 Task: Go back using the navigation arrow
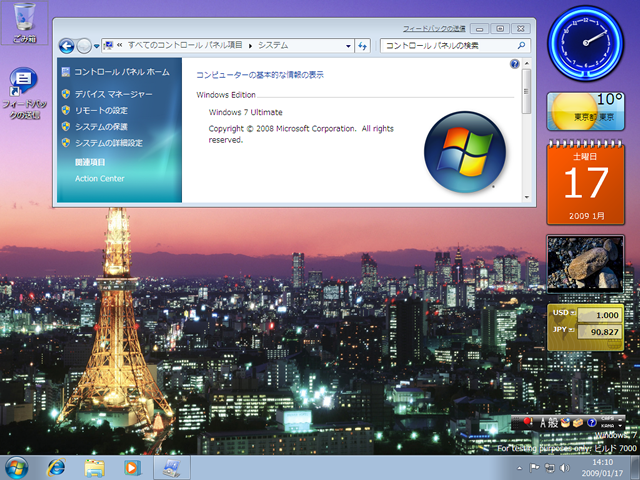[x=67, y=45]
